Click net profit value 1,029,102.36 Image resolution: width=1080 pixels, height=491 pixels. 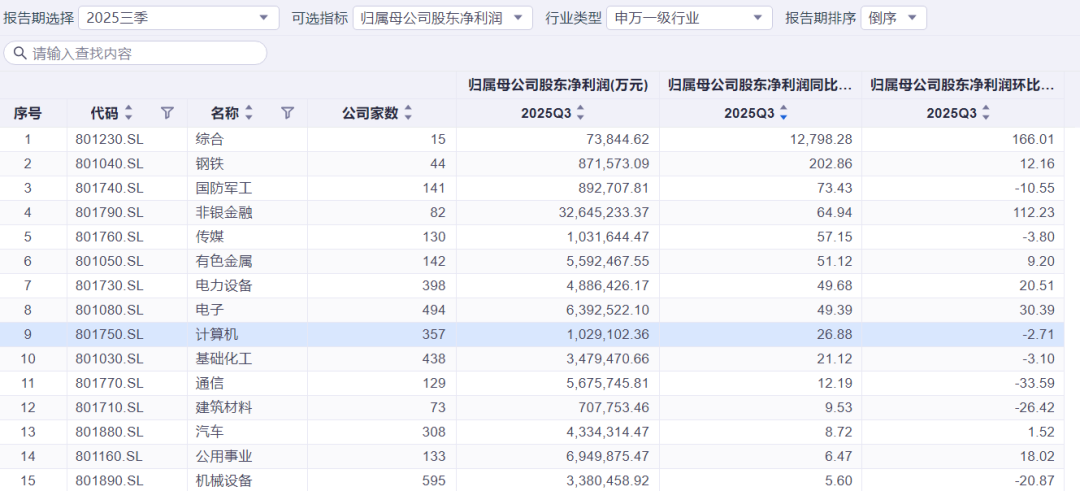(x=608, y=335)
